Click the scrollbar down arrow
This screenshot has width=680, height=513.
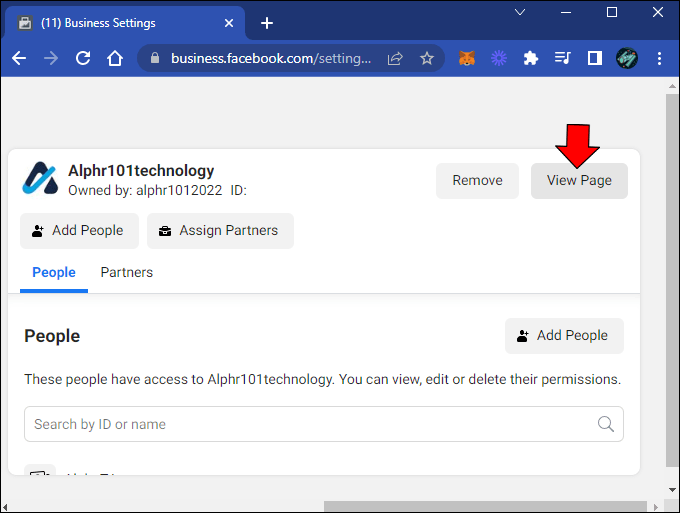click(x=672, y=490)
